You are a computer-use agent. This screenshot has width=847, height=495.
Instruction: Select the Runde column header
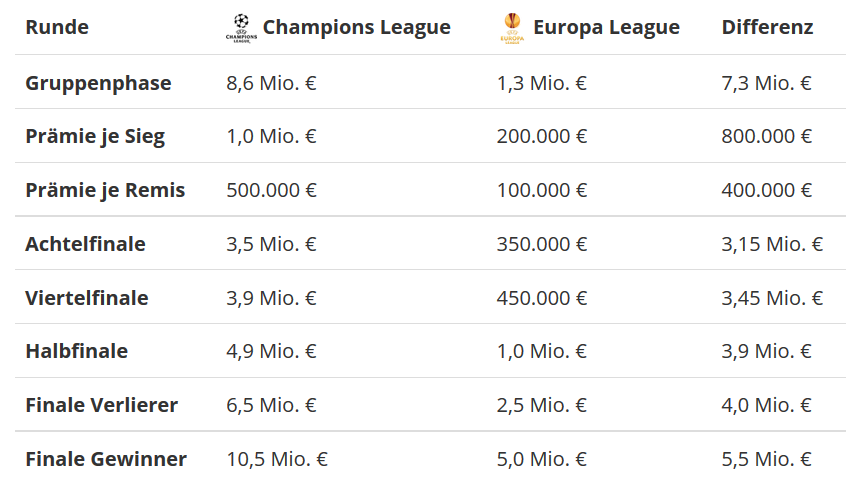point(57,27)
